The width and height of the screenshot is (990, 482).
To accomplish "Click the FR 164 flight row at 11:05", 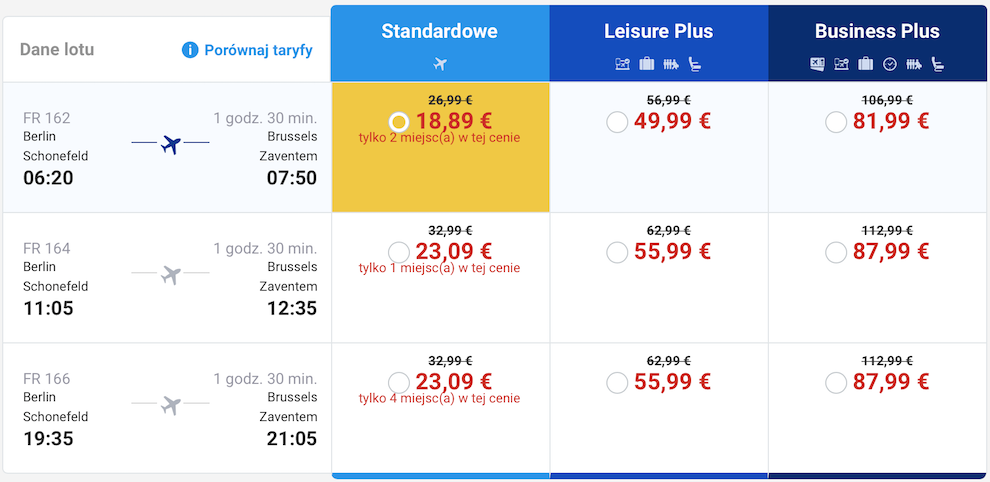I will [x=167, y=278].
